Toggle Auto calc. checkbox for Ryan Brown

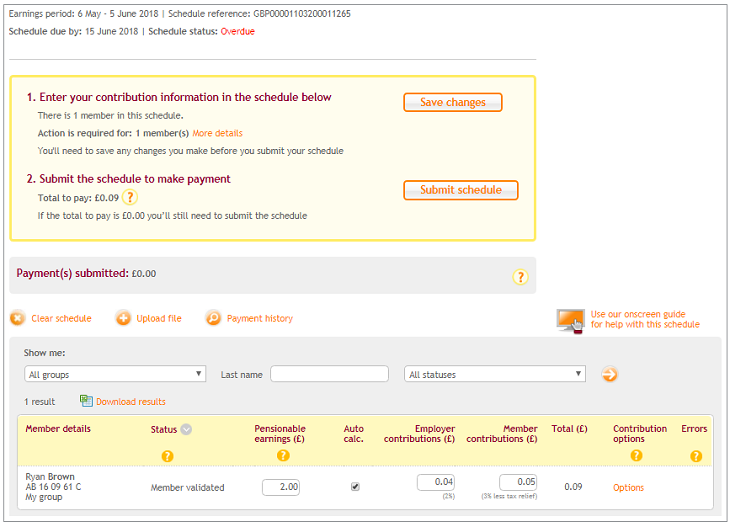pyautogui.click(x=355, y=486)
